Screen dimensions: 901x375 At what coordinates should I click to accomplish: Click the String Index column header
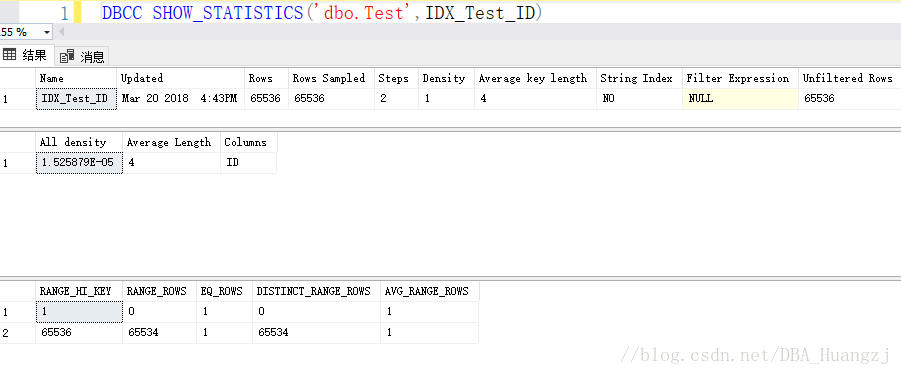pyautogui.click(x=640, y=78)
